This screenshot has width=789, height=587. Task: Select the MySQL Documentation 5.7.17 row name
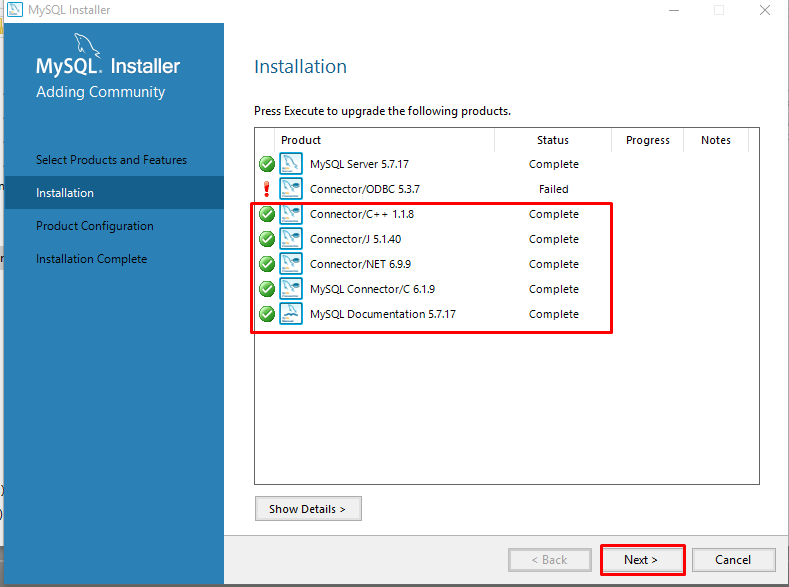click(x=382, y=314)
